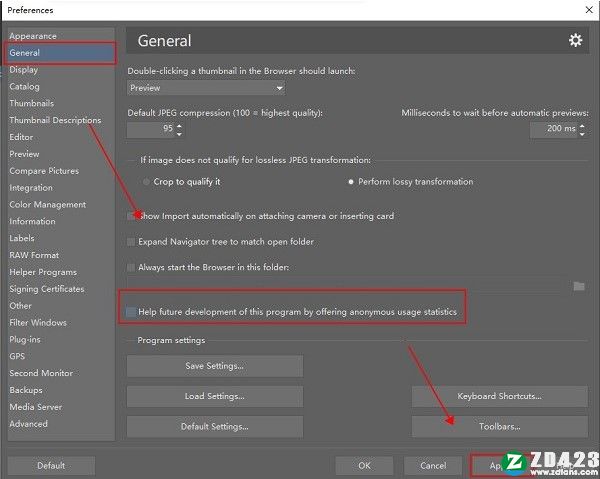Decrease the preview wait milliseconds

pyautogui.click(x=582, y=134)
